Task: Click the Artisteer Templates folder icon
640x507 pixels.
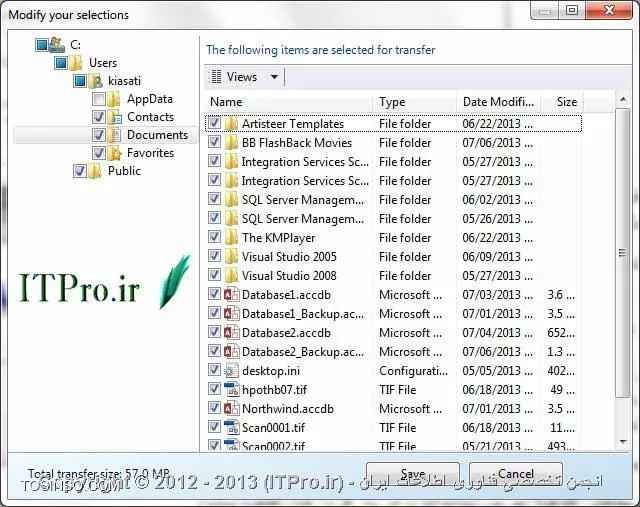Action: 231,123
